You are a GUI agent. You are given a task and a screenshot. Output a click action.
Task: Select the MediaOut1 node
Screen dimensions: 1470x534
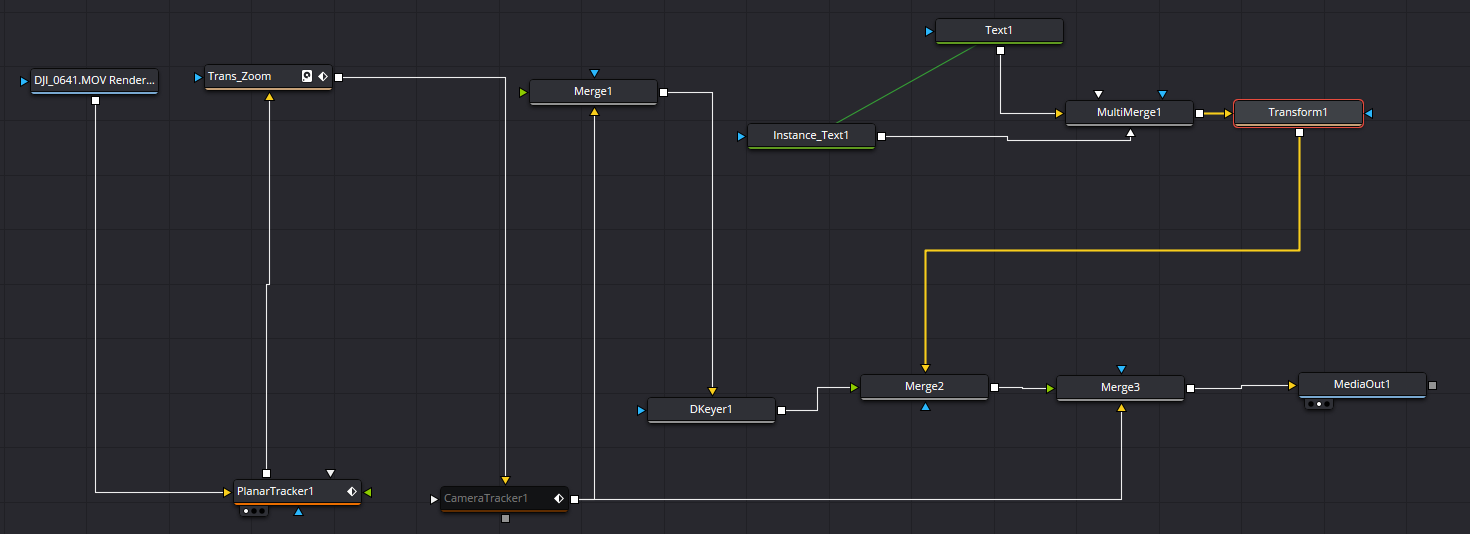1362,384
